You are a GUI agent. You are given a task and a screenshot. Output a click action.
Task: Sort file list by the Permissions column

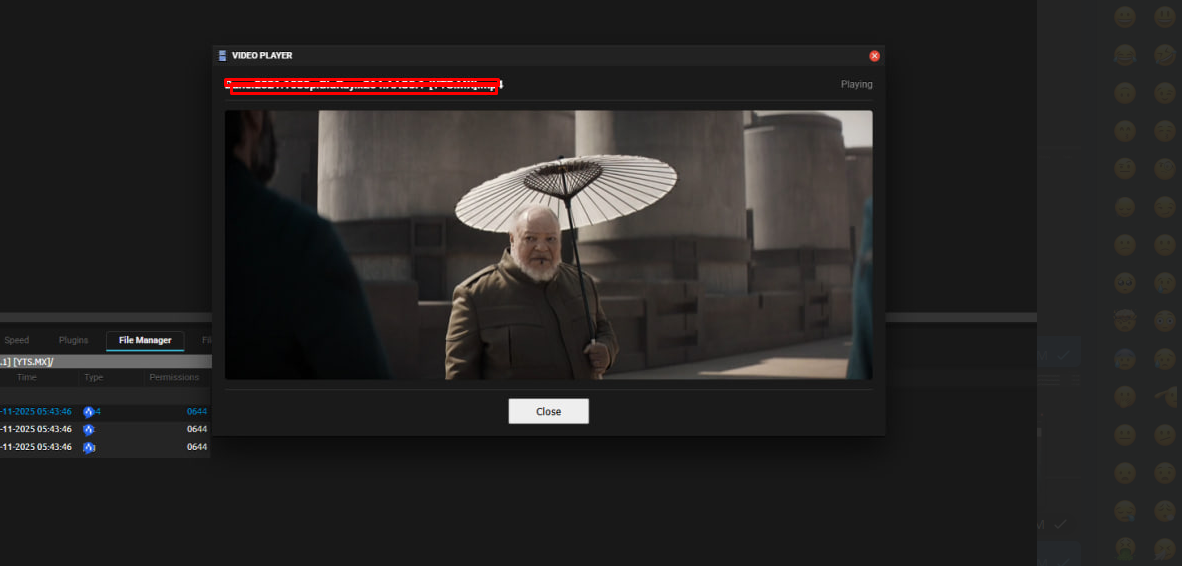(174, 377)
